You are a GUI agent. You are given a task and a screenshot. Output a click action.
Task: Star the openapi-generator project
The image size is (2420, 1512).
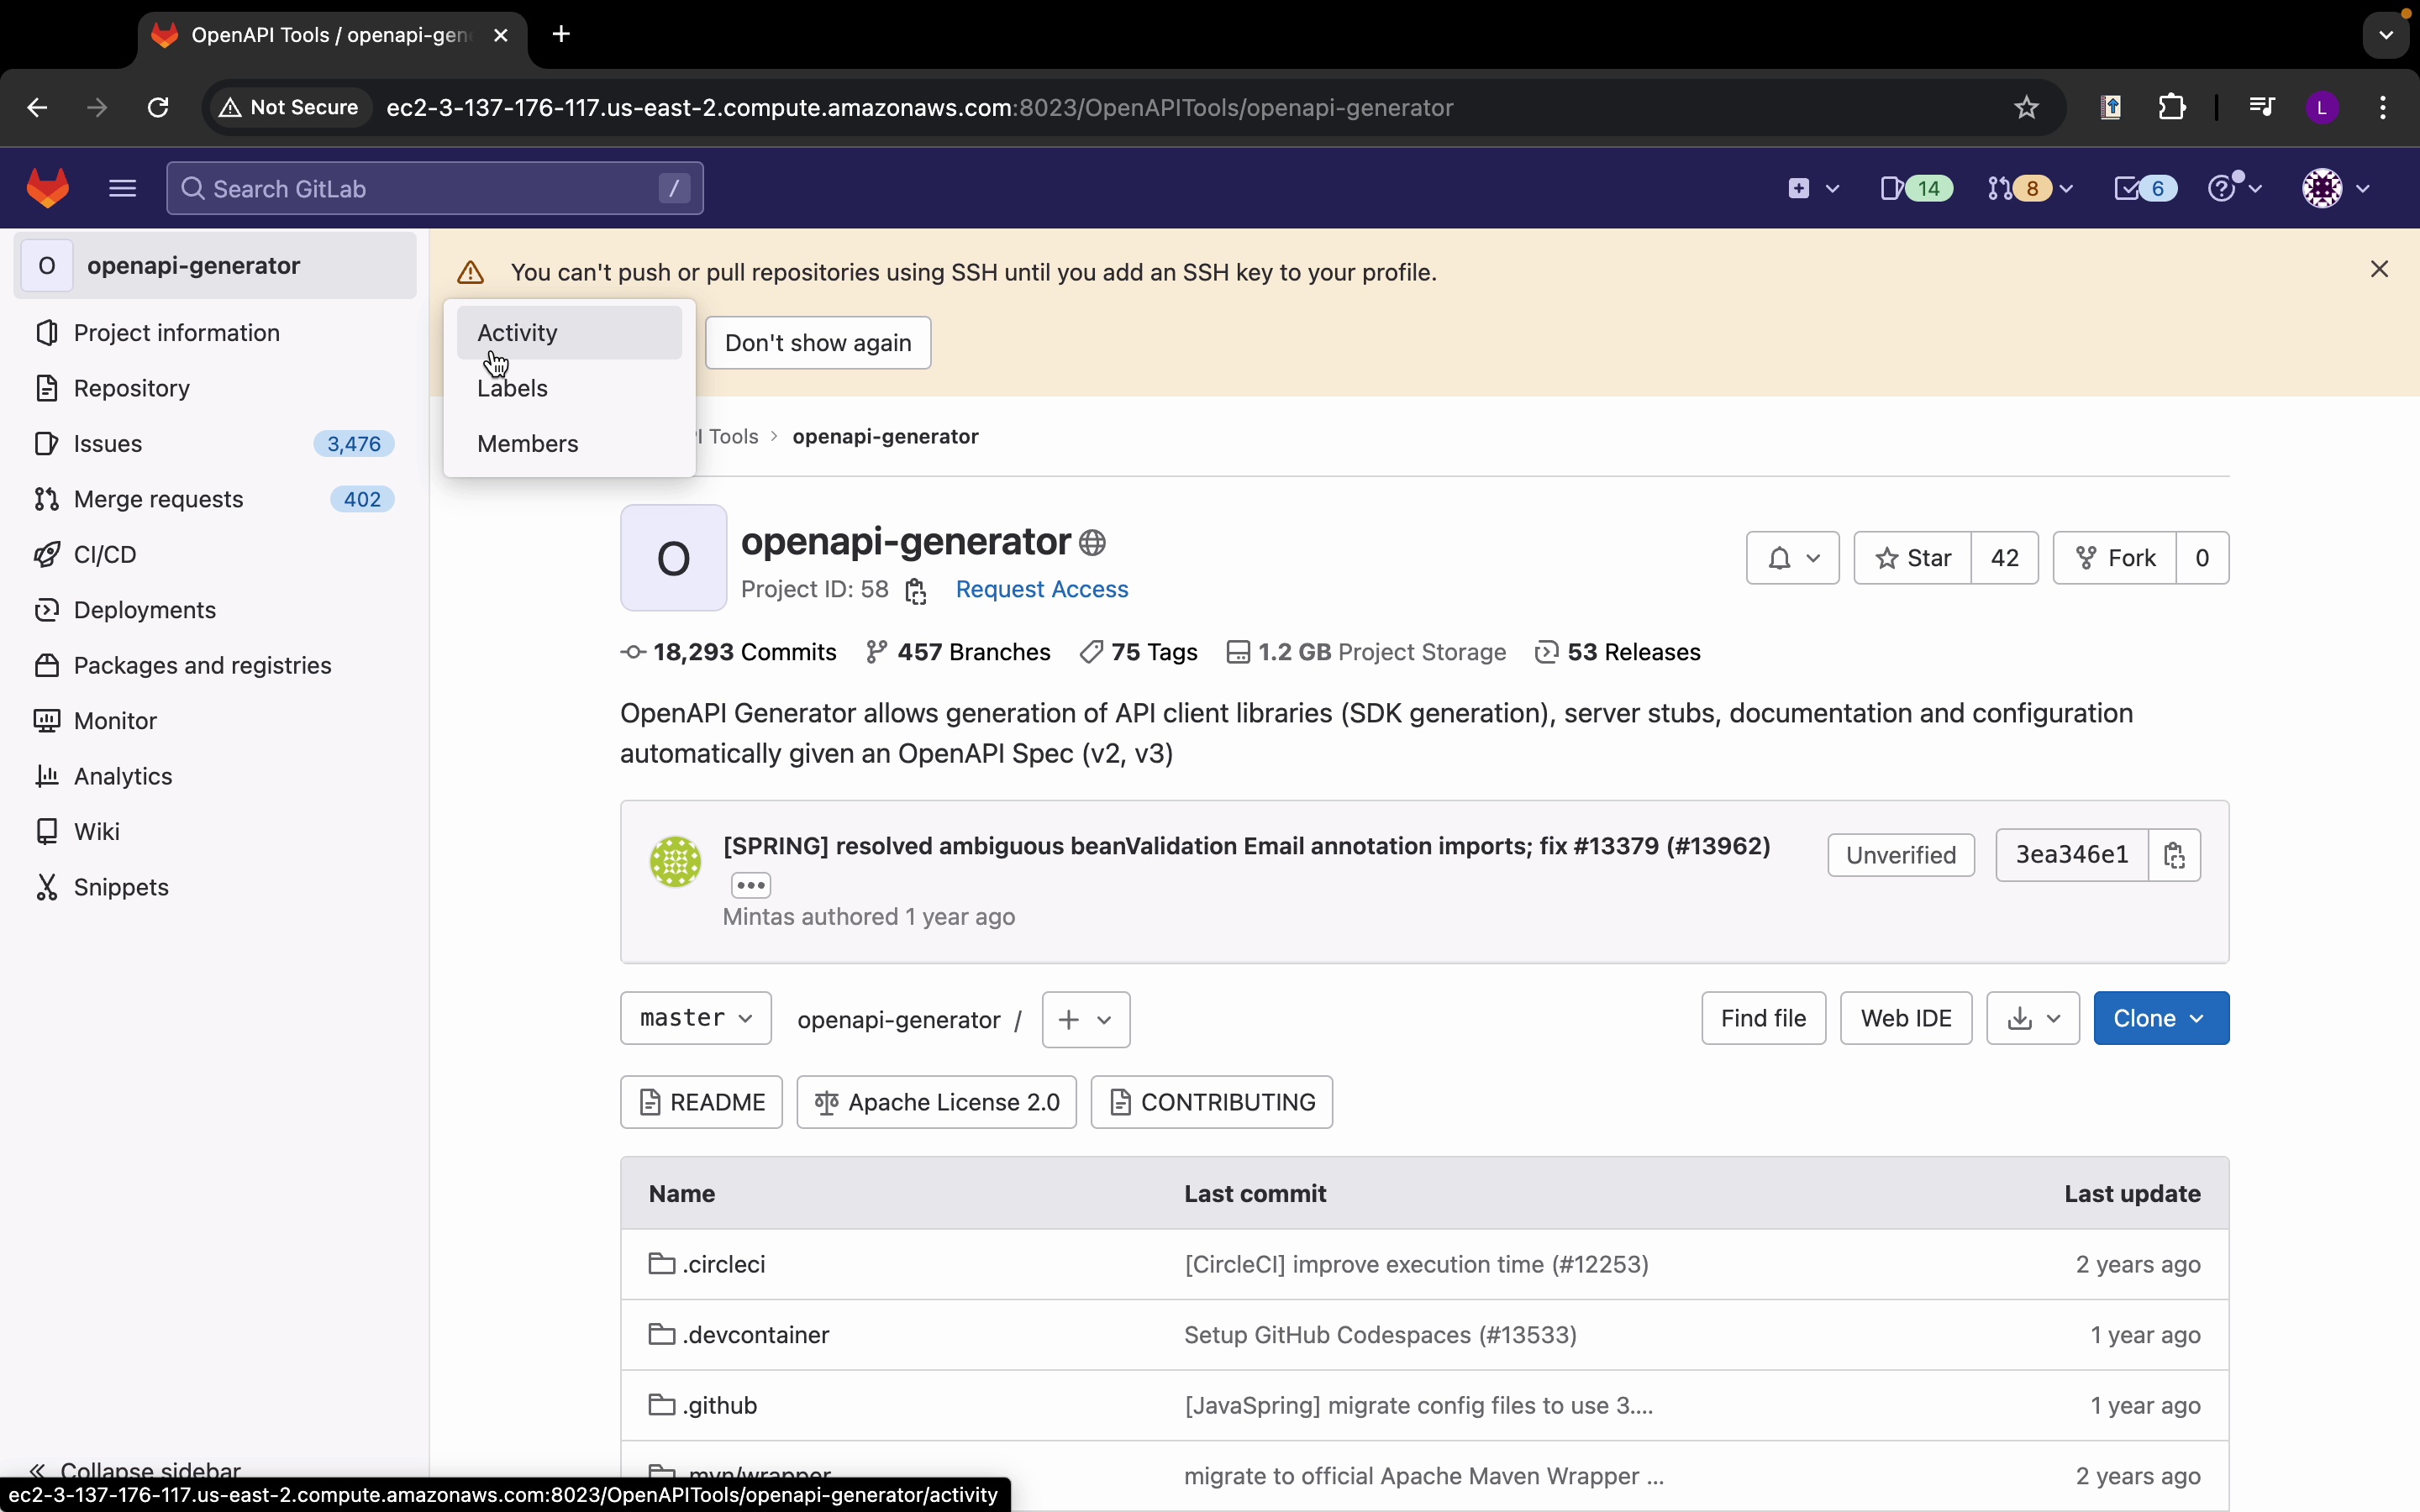pos(1913,558)
